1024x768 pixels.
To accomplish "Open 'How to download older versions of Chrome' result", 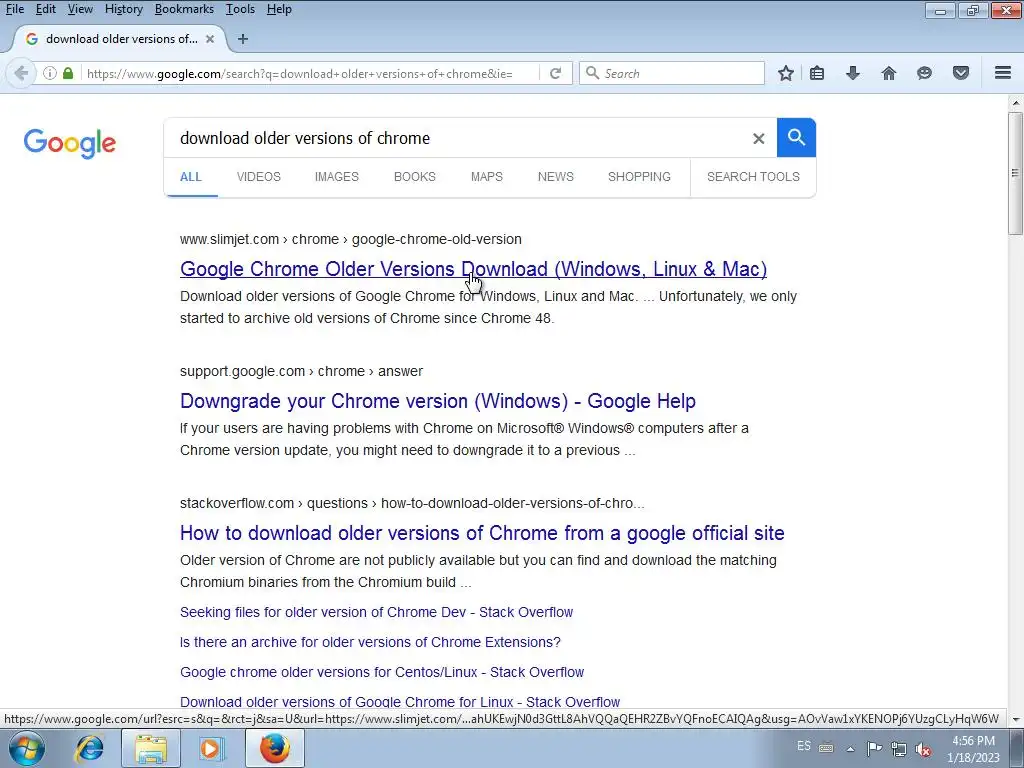I will pos(482,533).
